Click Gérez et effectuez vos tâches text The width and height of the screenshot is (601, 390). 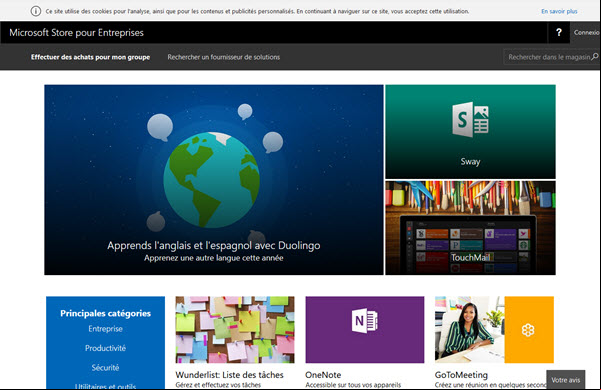[218, 385]
